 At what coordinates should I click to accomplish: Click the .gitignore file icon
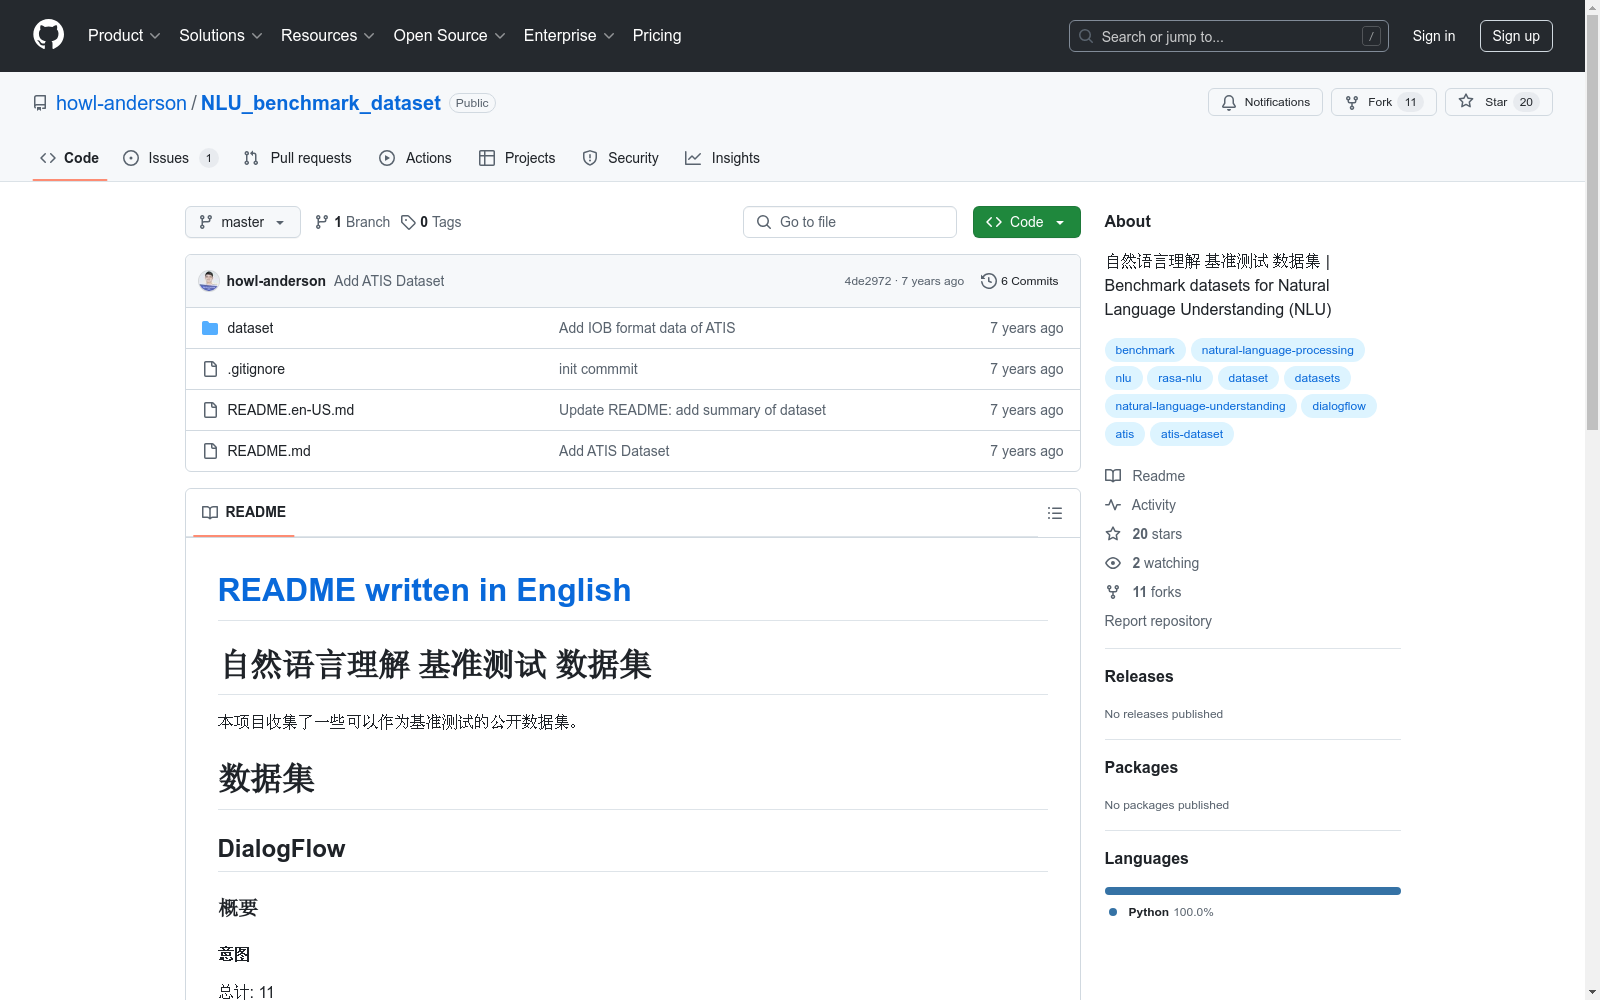[210, 369]
